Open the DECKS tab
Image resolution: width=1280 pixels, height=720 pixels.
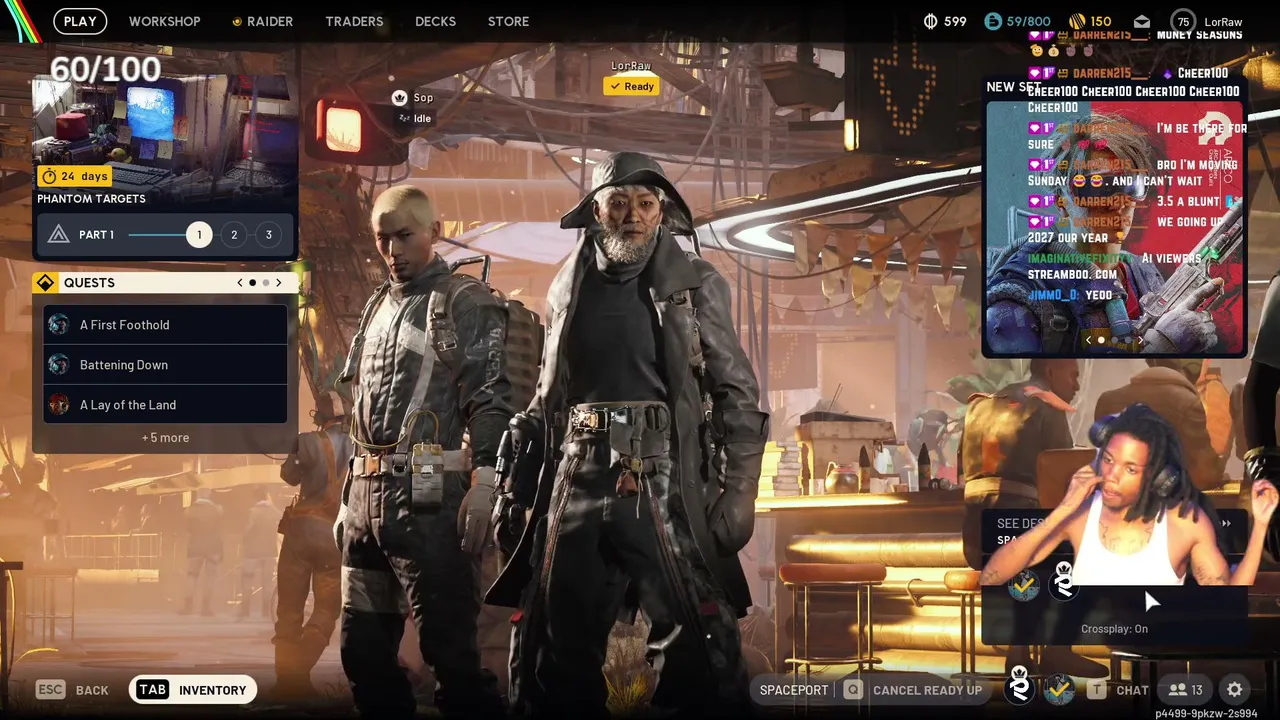[435, 21]
